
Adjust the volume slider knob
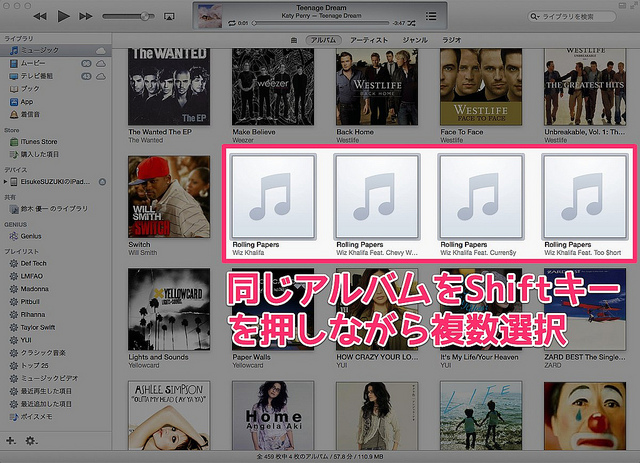pos(144,16)
